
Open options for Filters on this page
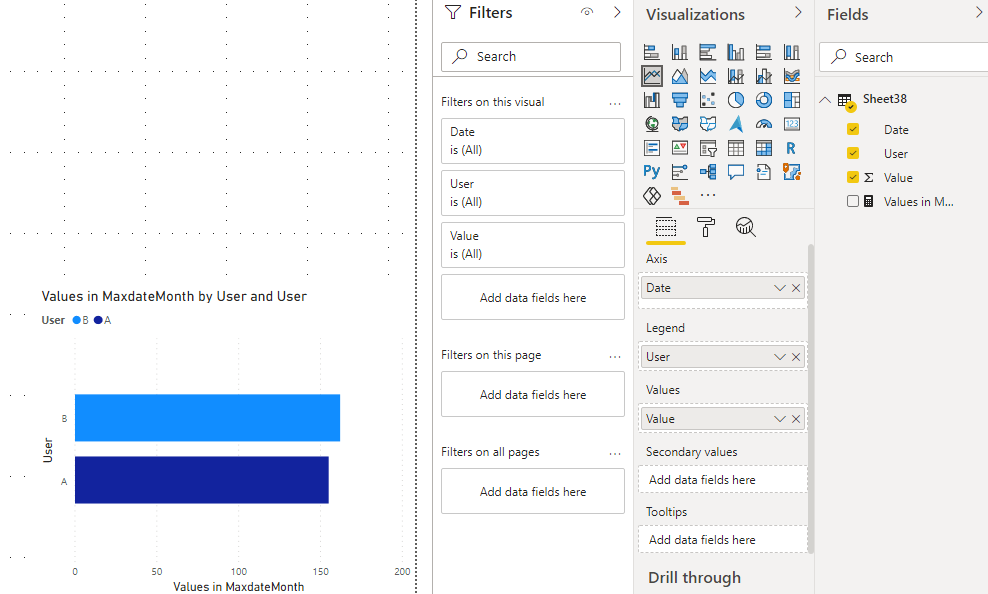[x=615, y=356]
